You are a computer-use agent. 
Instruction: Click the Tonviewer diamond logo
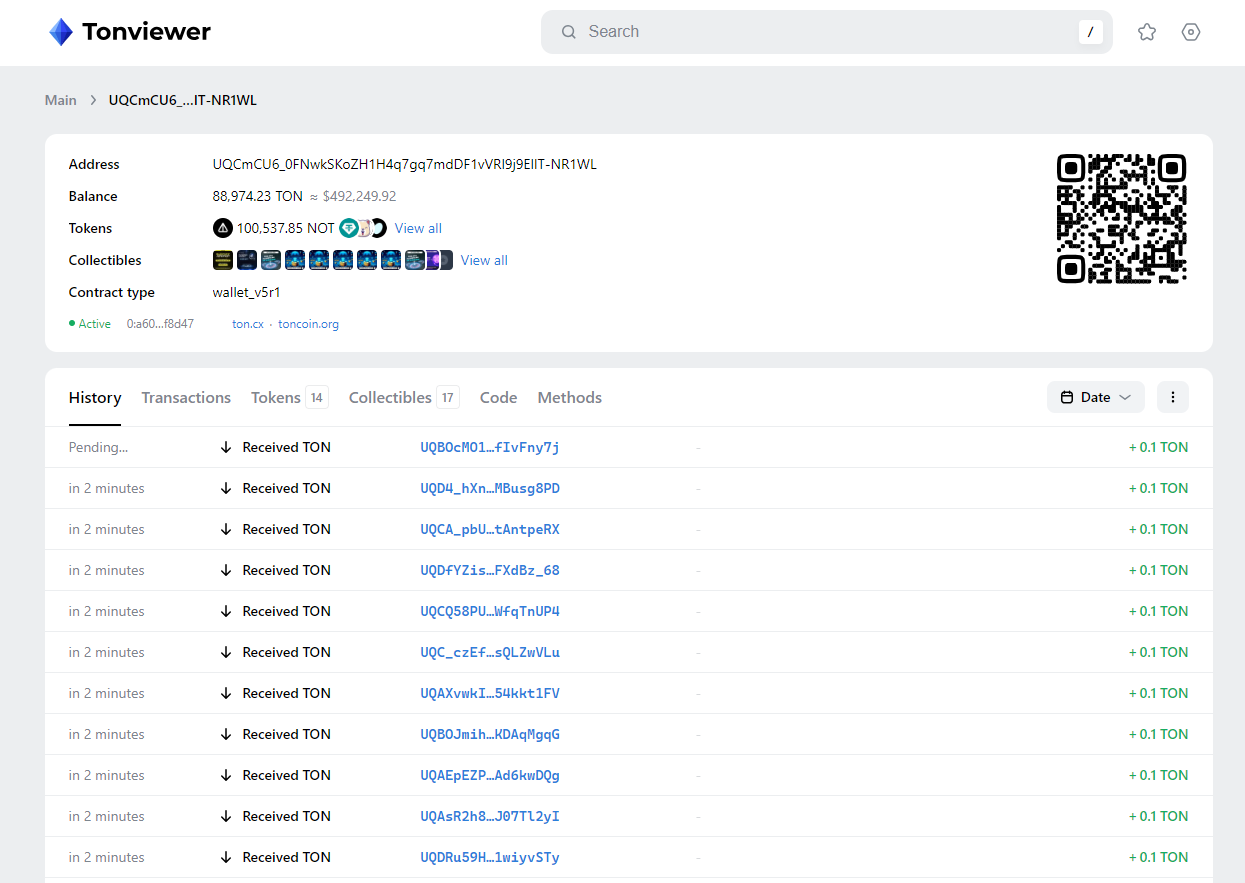pyautogui.click(x=61, y=32)
